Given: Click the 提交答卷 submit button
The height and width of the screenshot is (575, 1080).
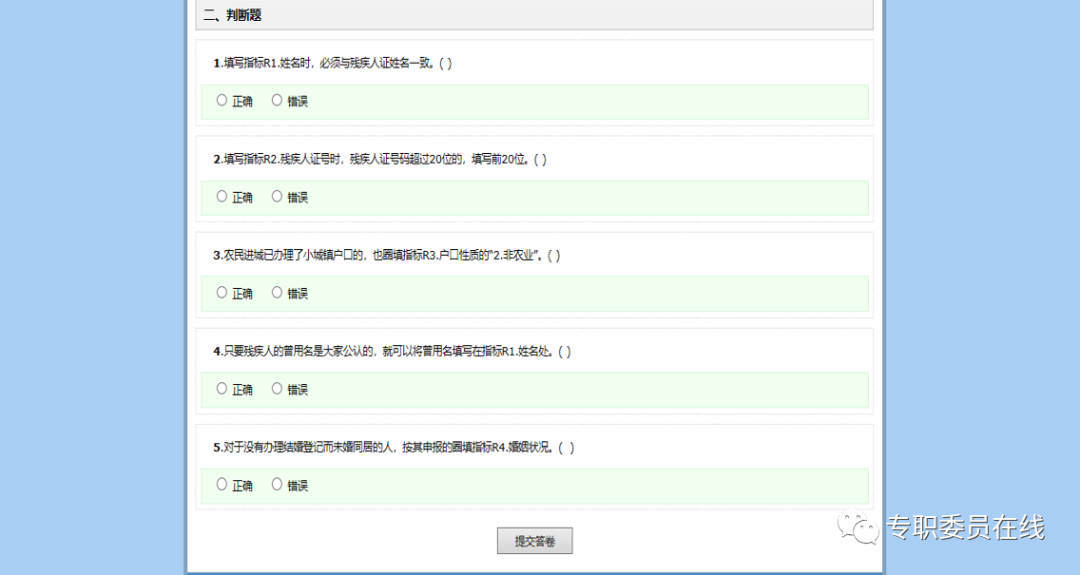Looking at the screenshot, I should coord(534,541).
